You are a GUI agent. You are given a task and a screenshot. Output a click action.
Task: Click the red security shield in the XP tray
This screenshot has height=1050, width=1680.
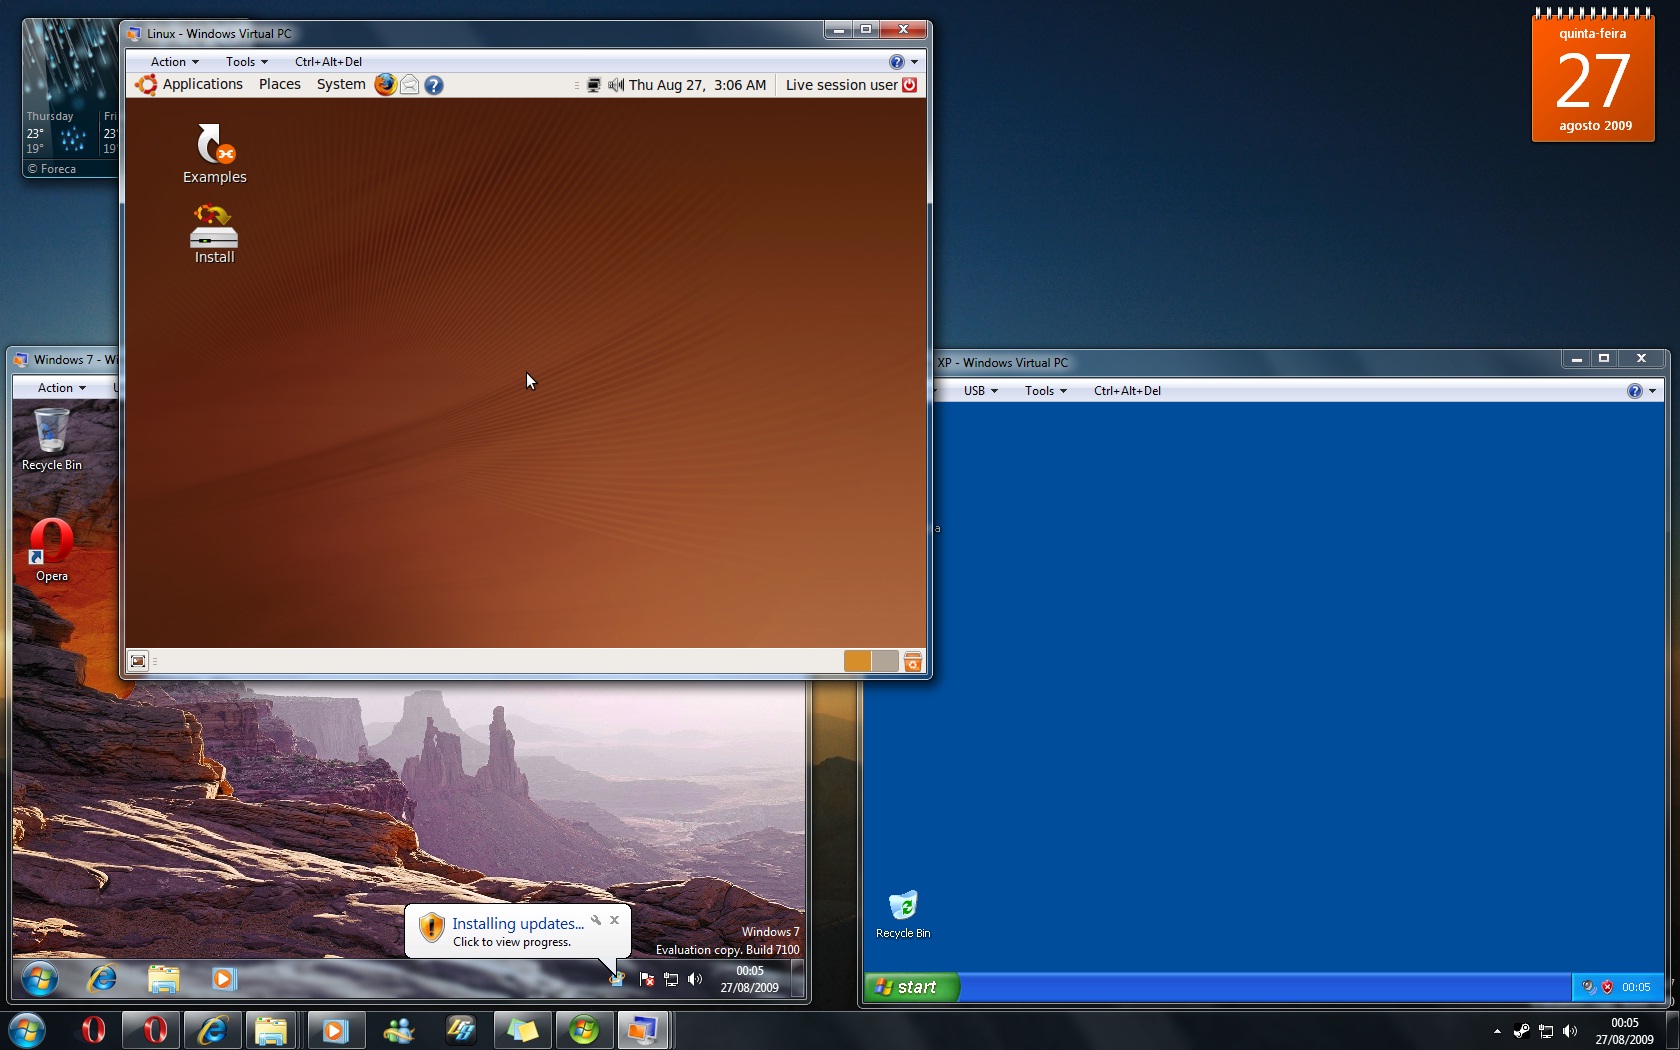pyautogui.click(x=1607, y=987)
